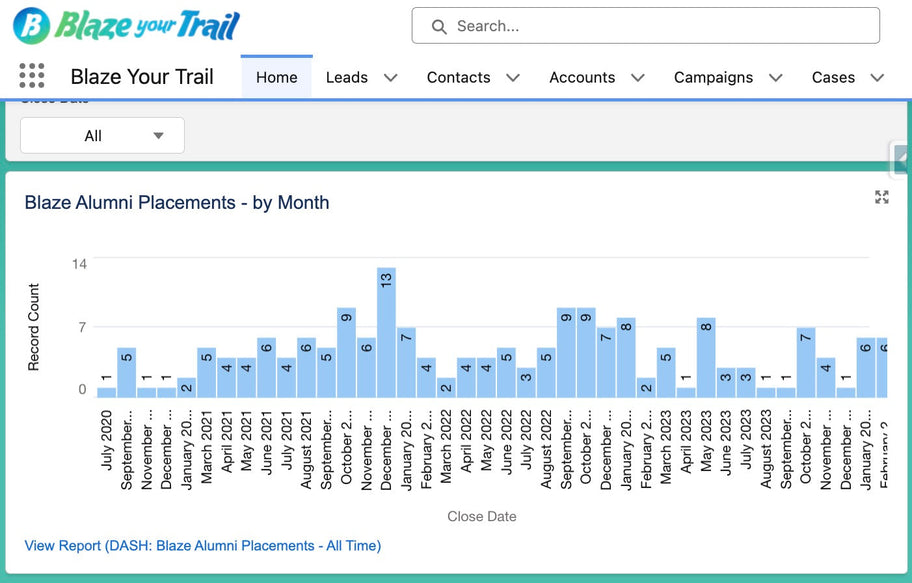Open the App Launcher grid icon

[x=32, y=77]
